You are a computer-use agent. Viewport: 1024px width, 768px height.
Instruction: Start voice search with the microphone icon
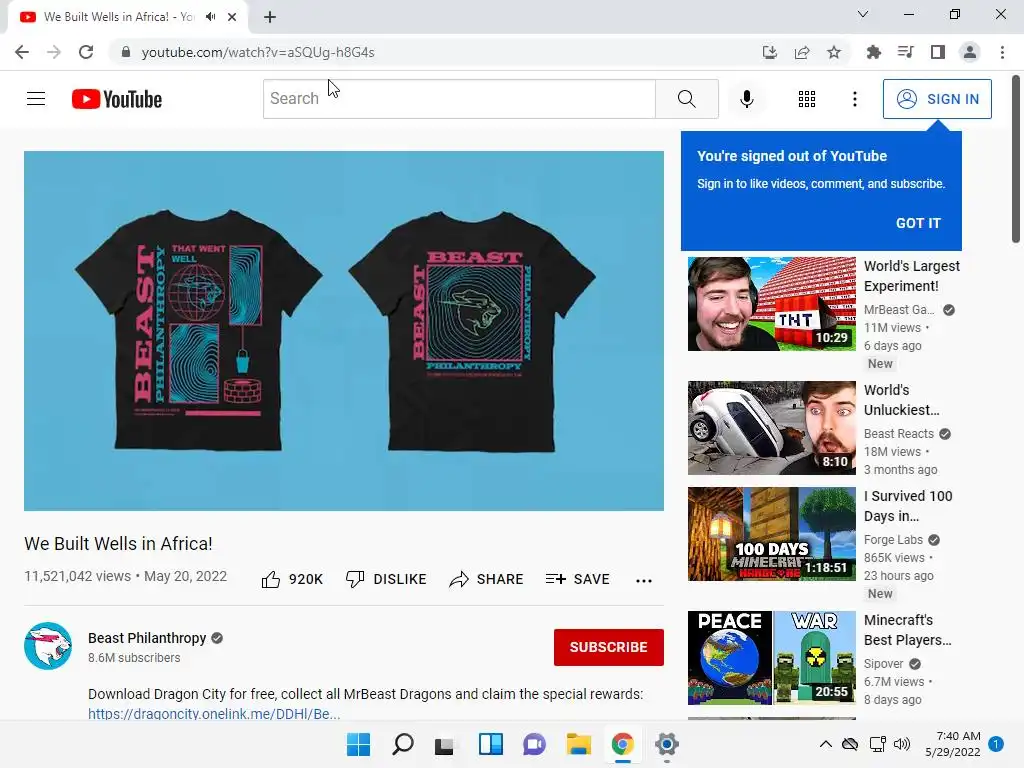[x=746, y=99]
